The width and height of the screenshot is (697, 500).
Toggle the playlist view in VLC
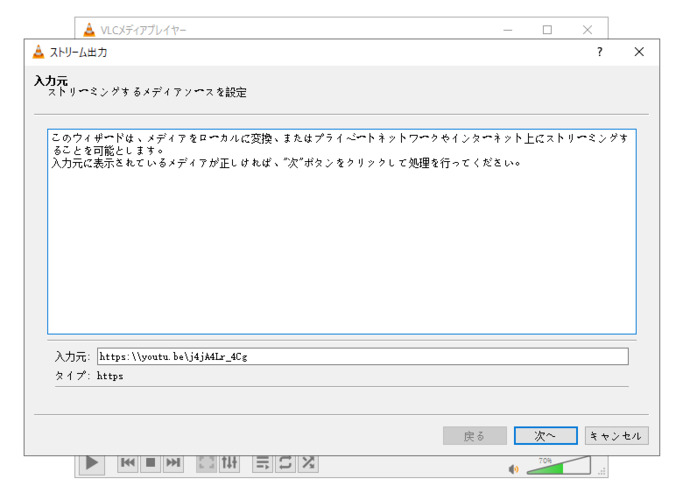tap(263, 463)
